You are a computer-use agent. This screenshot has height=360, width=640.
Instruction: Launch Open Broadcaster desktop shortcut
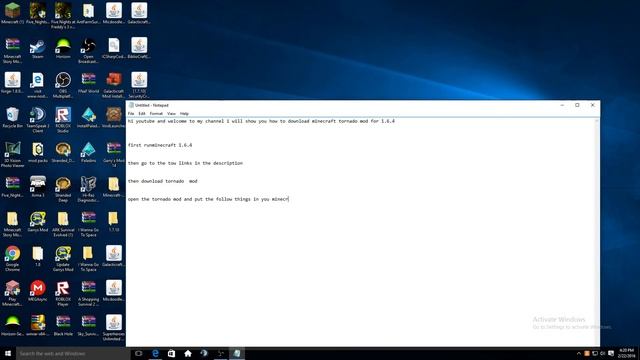[88, 51]
